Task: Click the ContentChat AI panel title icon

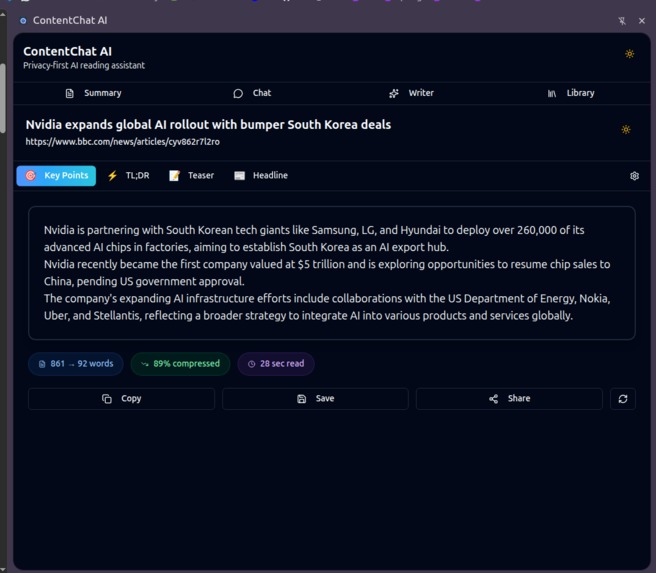Action: pos(23,20)
